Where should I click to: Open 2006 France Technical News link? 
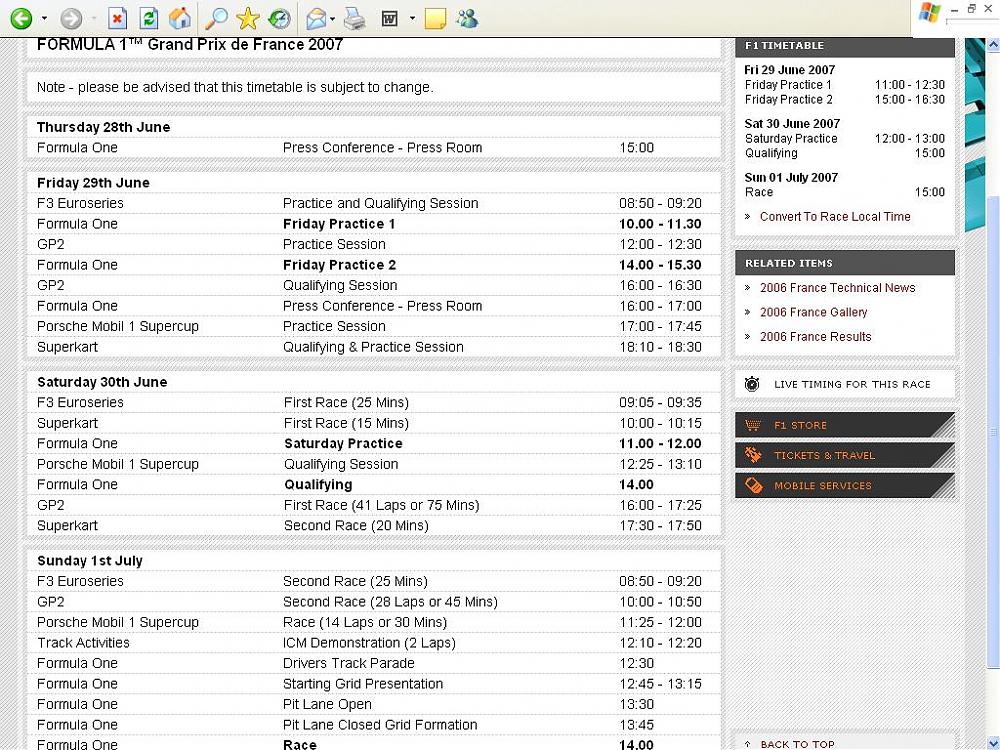click(x=837, y=288)
